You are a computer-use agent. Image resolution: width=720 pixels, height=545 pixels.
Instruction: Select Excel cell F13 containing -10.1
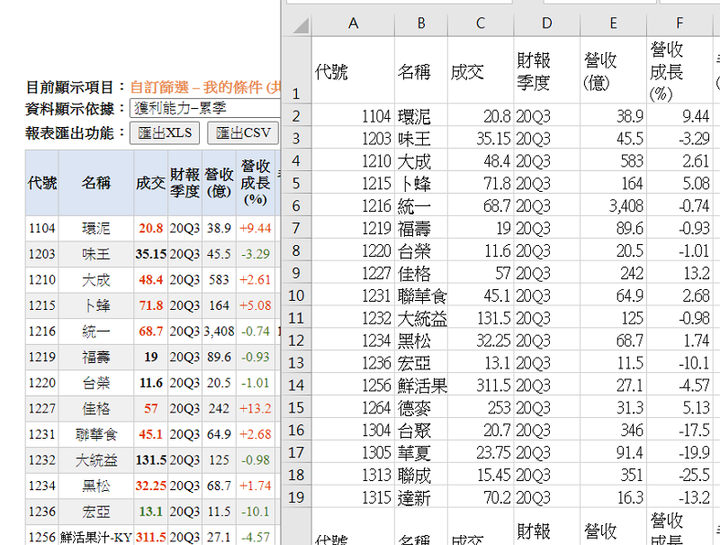679,363
